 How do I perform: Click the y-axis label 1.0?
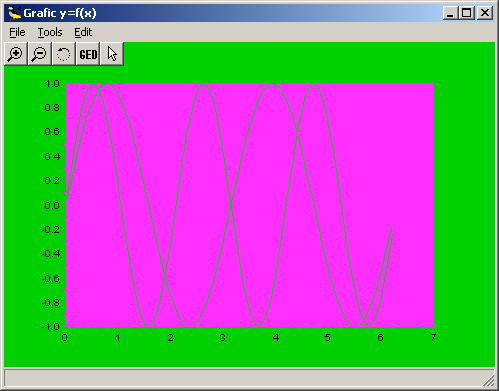pyautogui.click(x=52, y=84)
